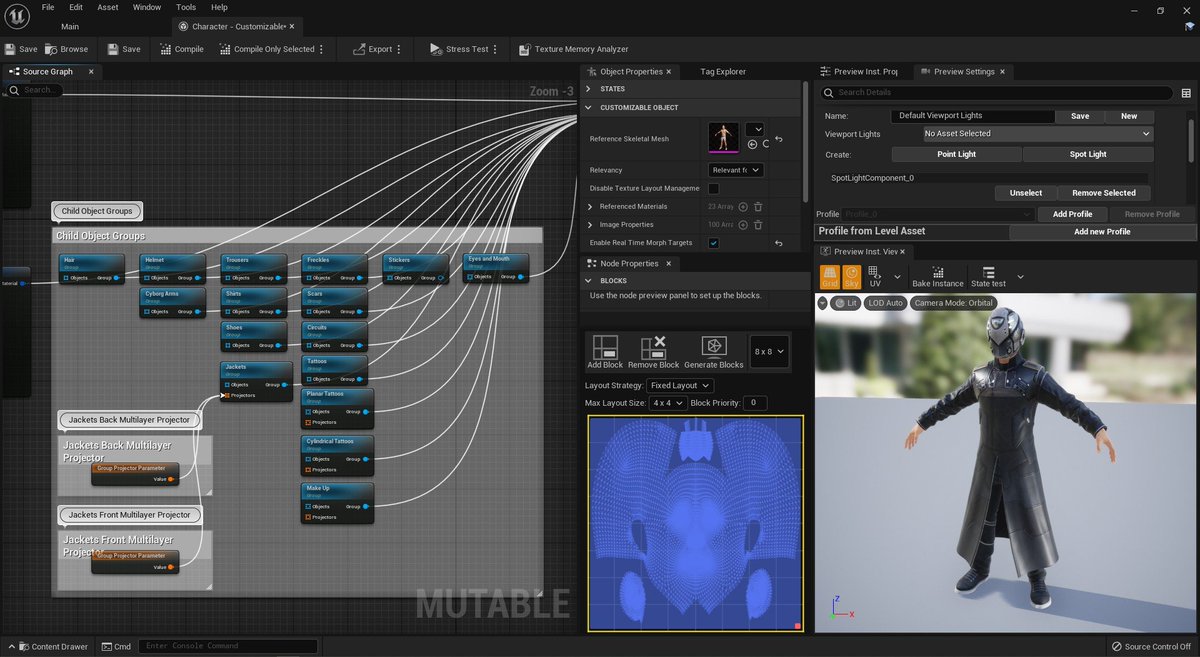Click Bake Instance in preview toolbar
The image size is (1200, 657).
[938, 276]
